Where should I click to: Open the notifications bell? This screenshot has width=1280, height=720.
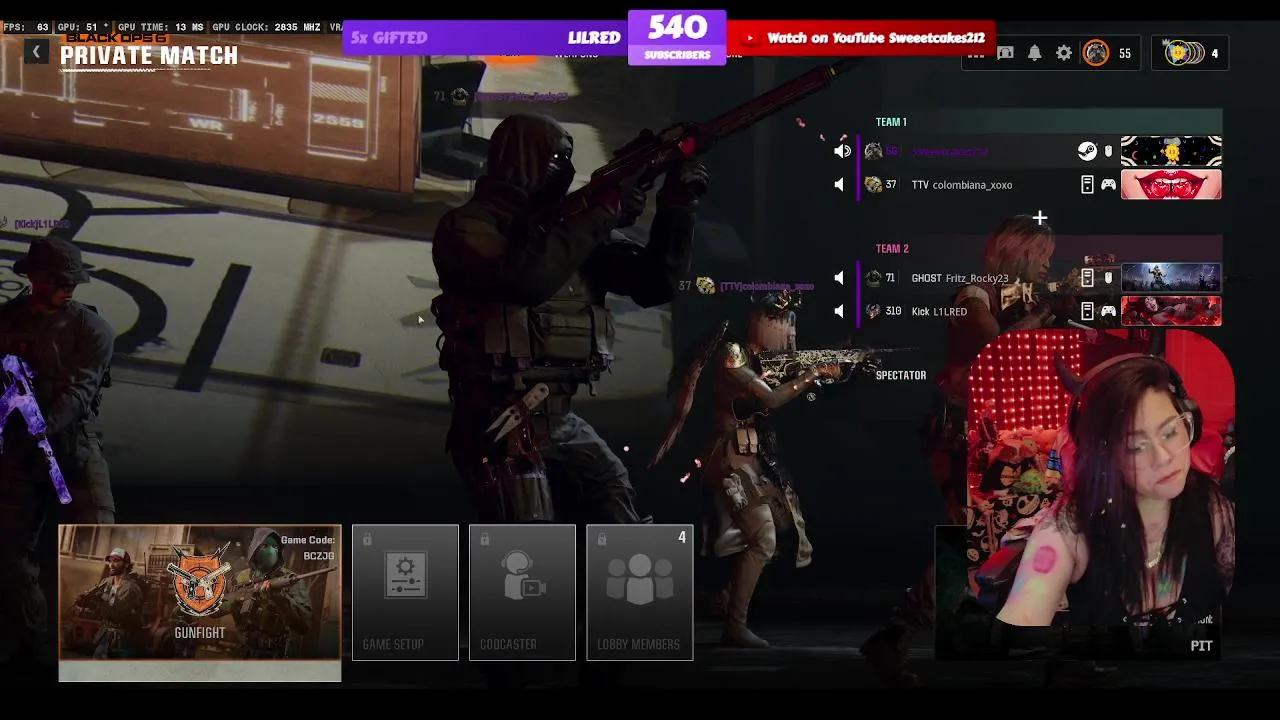[x=1035, y=53]
